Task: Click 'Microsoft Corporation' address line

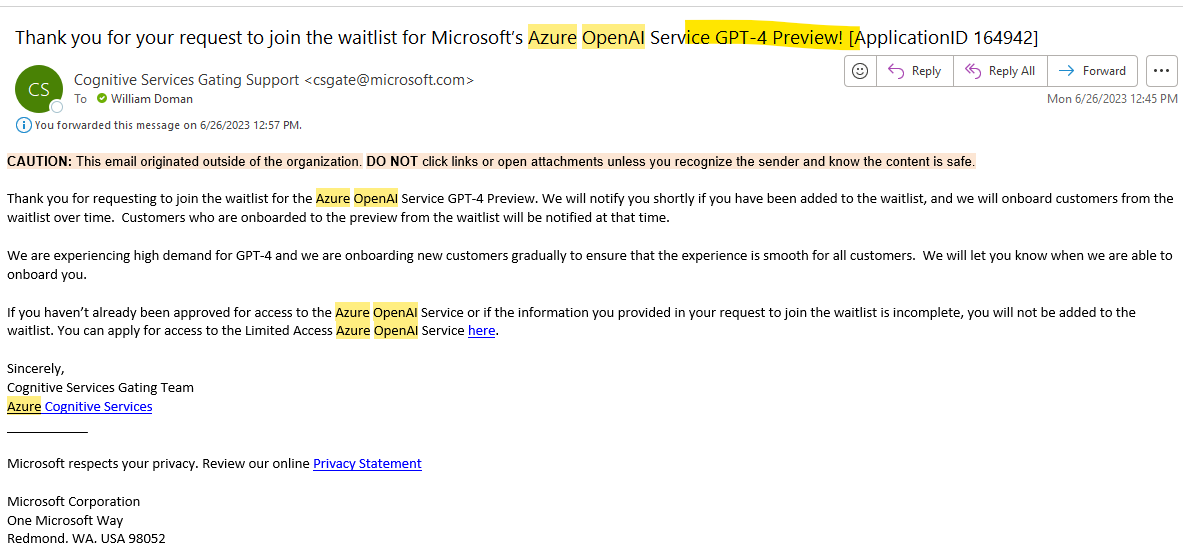Action: [x=73, y=502]
